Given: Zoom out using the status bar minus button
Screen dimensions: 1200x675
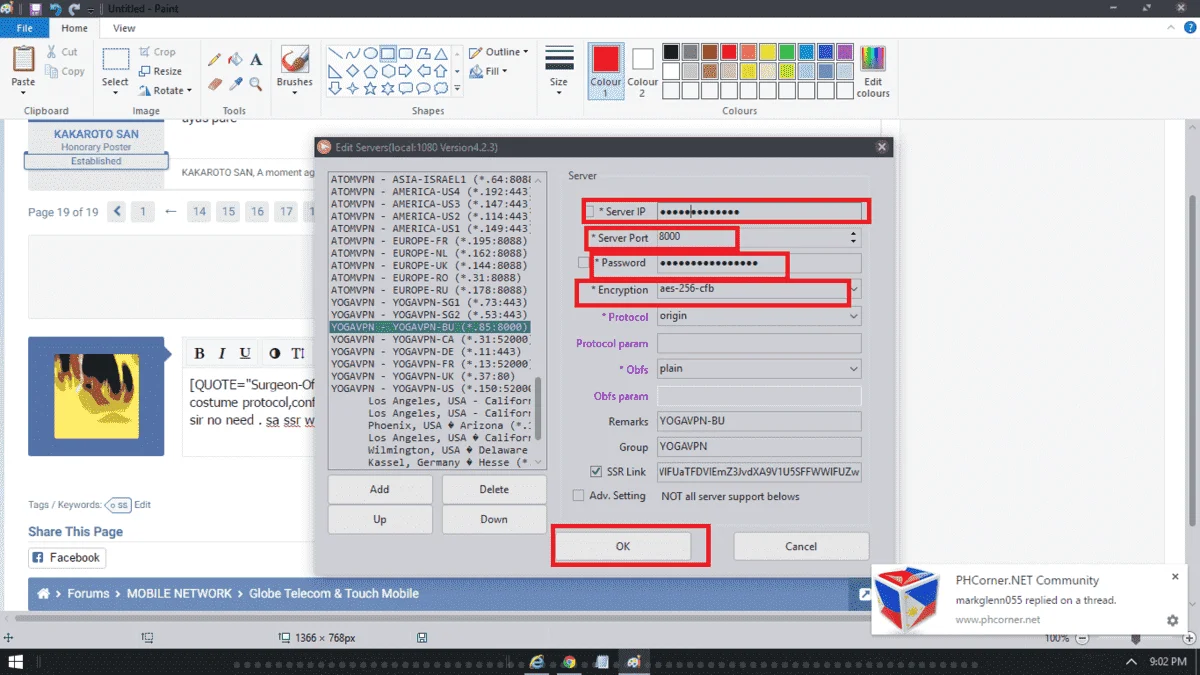Looking at the screenshot, I should pos(1081,637).
